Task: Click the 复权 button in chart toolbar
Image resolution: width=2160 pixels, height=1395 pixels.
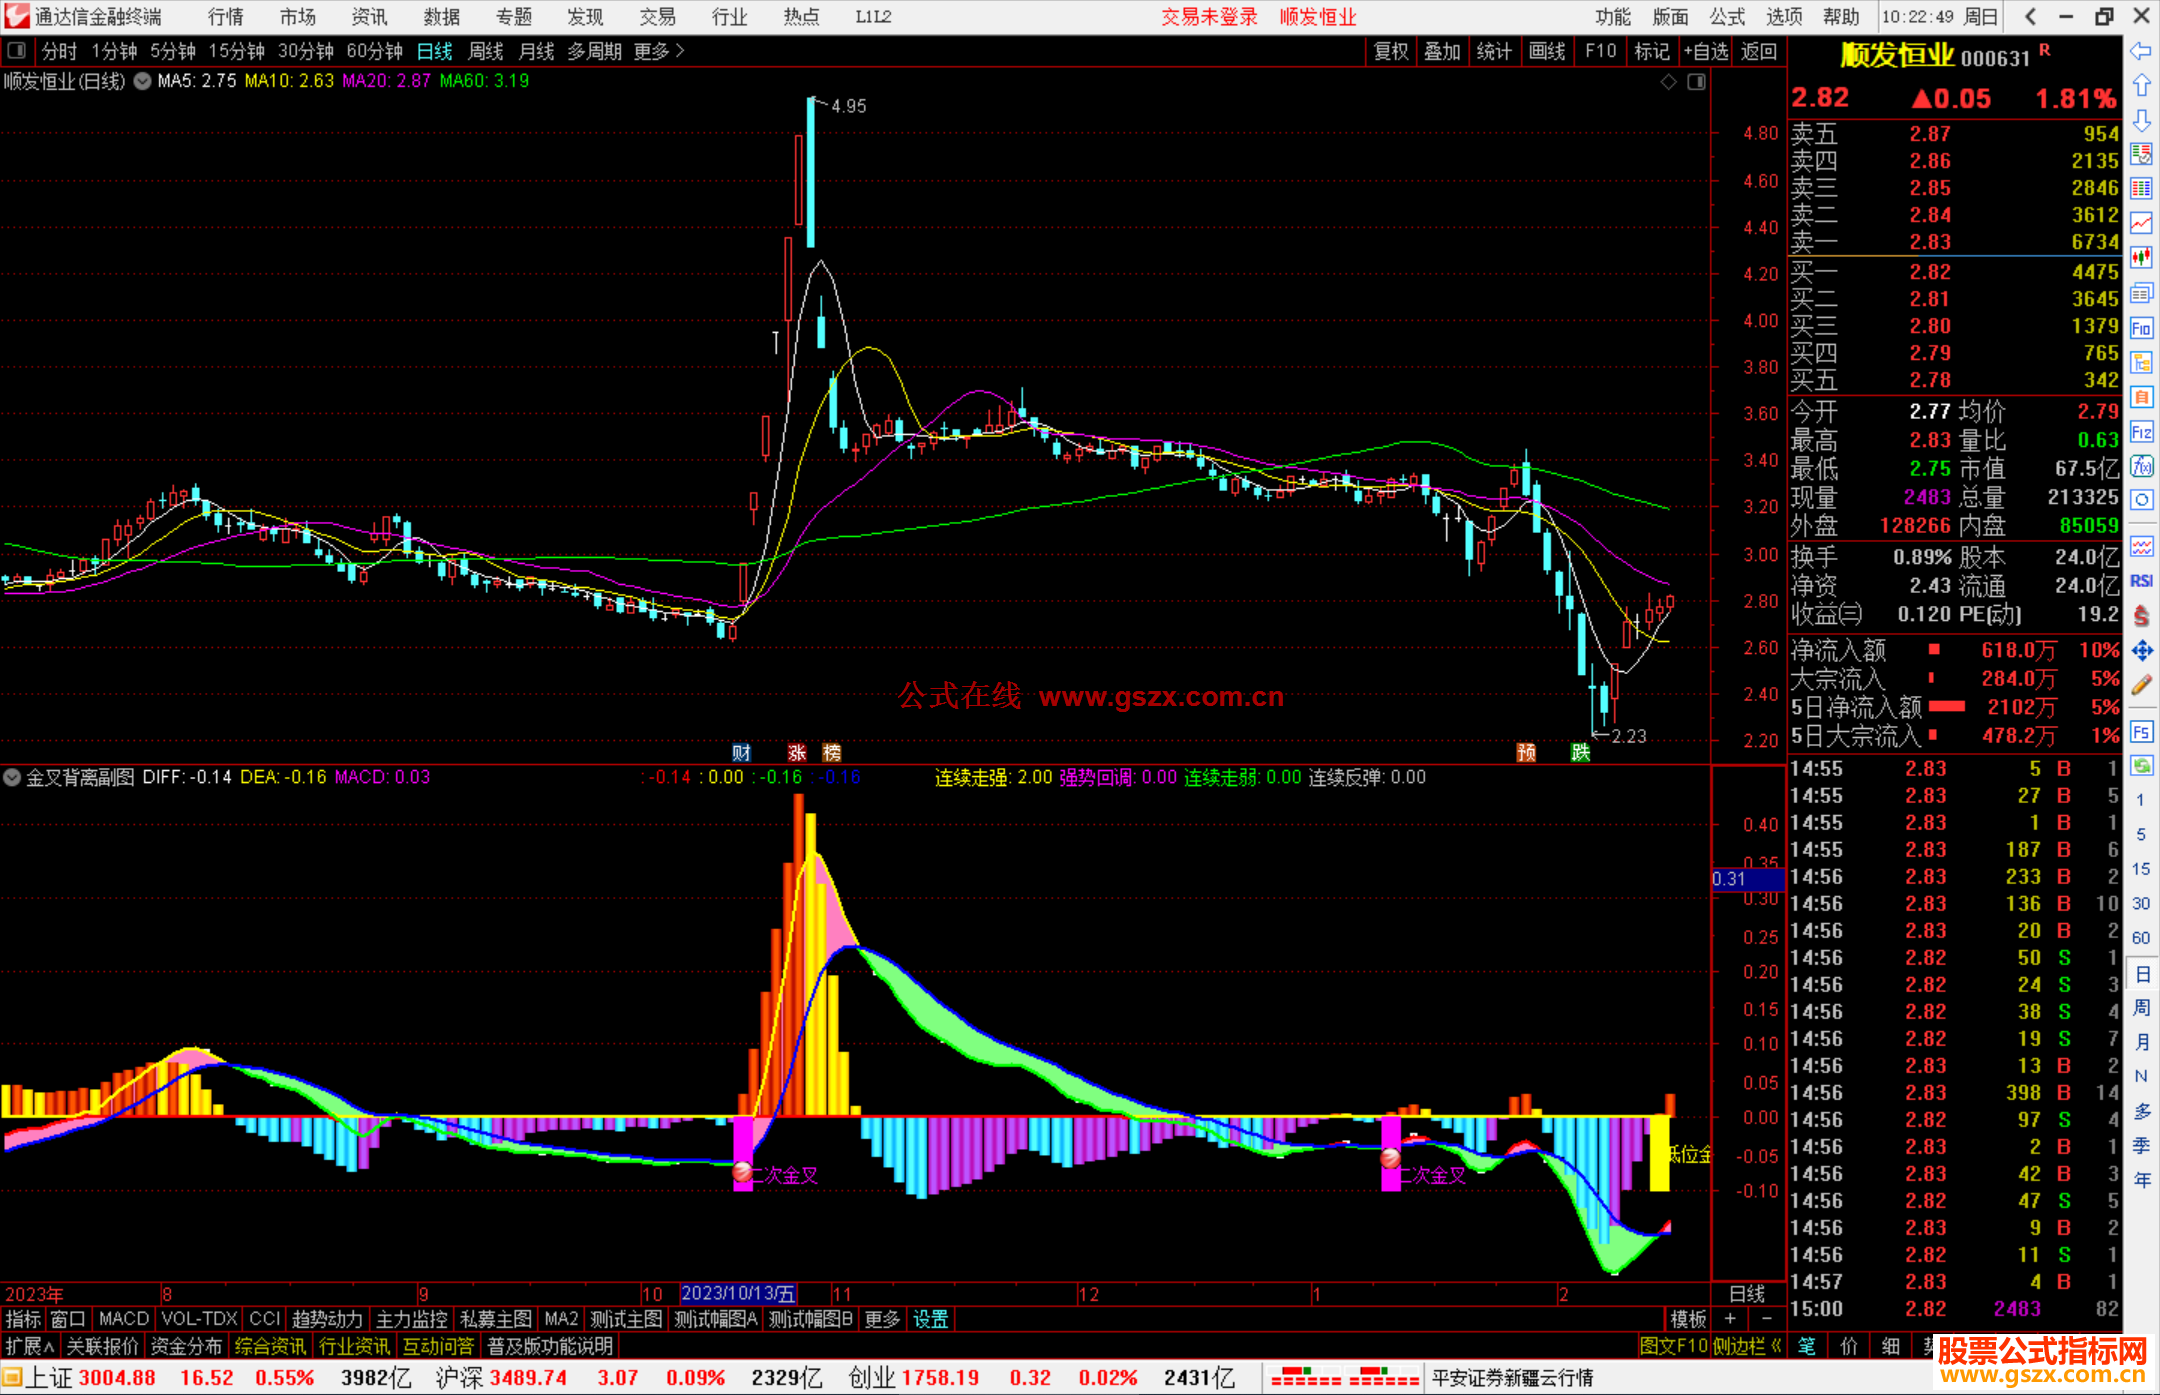Action: tap(1390, 51)
